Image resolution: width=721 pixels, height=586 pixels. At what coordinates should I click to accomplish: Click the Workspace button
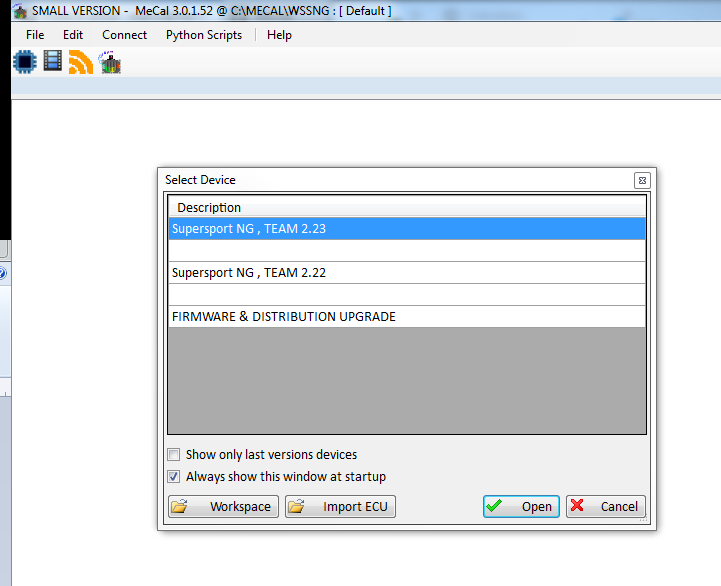tap(223, 506)
